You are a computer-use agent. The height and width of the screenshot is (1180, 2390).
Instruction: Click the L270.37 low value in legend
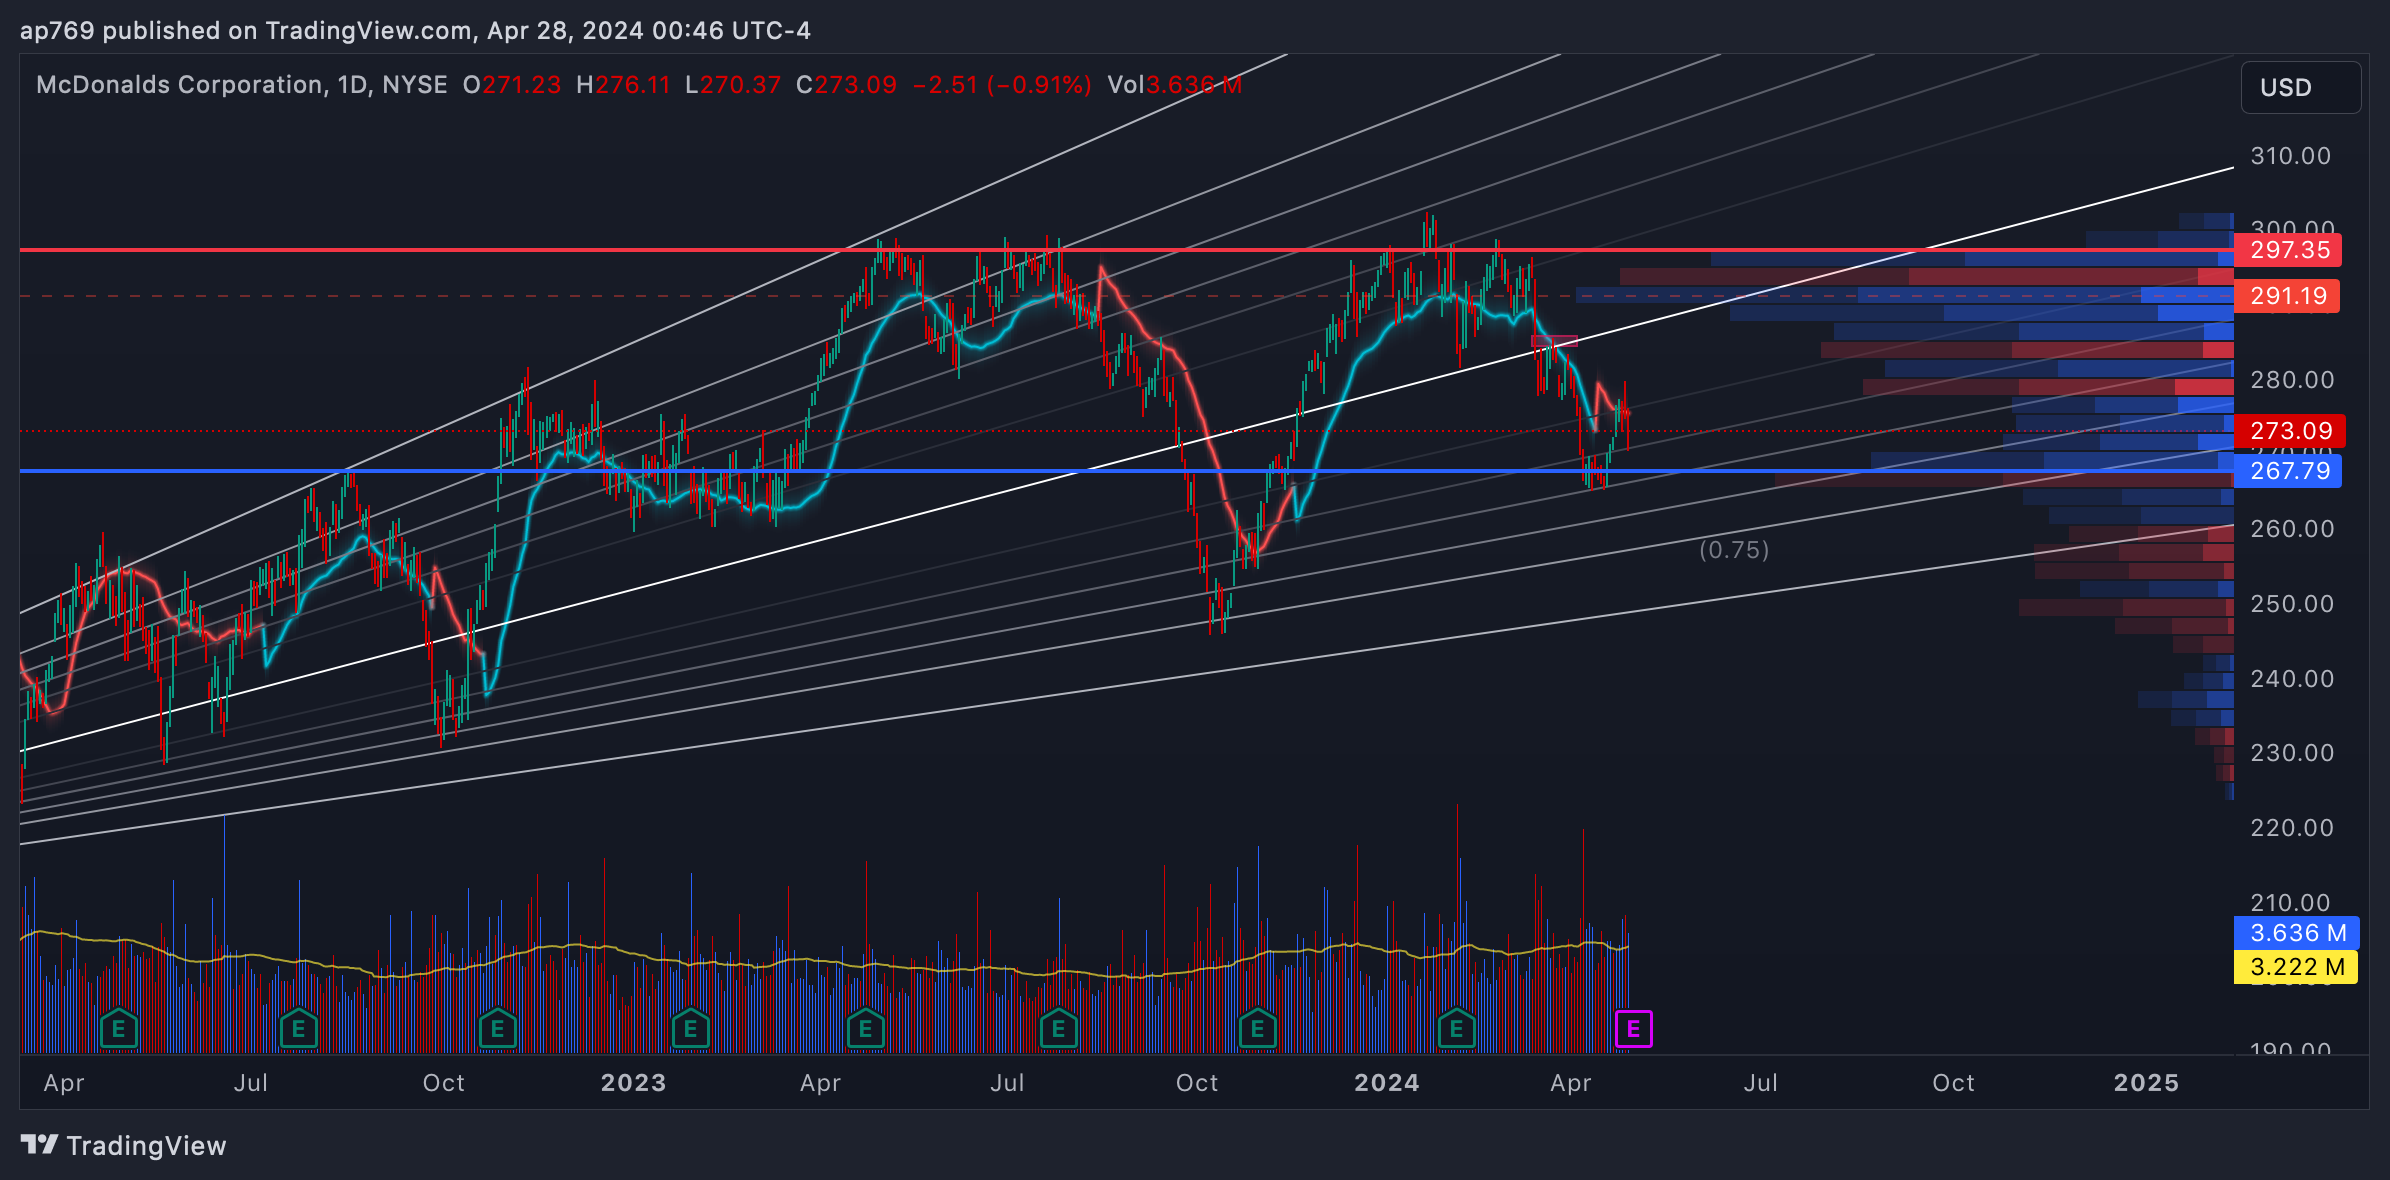733,85
